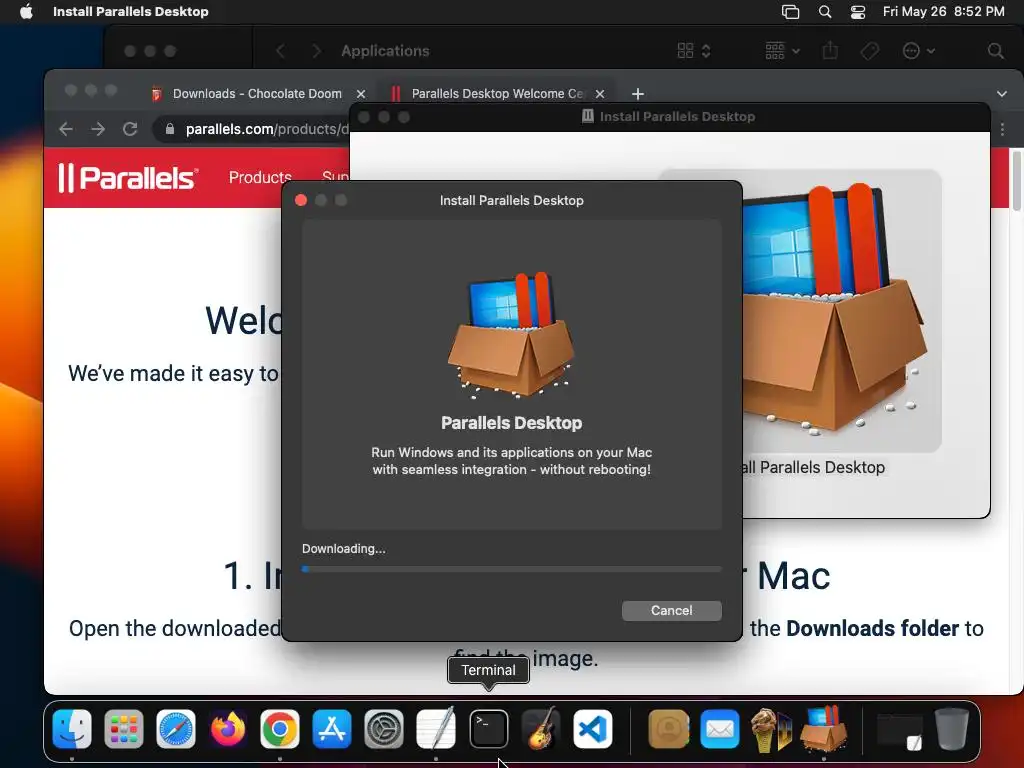Screen dimensions: 1024x768
Task: Open System Settings gear in Dock
Action: [384, 729]
